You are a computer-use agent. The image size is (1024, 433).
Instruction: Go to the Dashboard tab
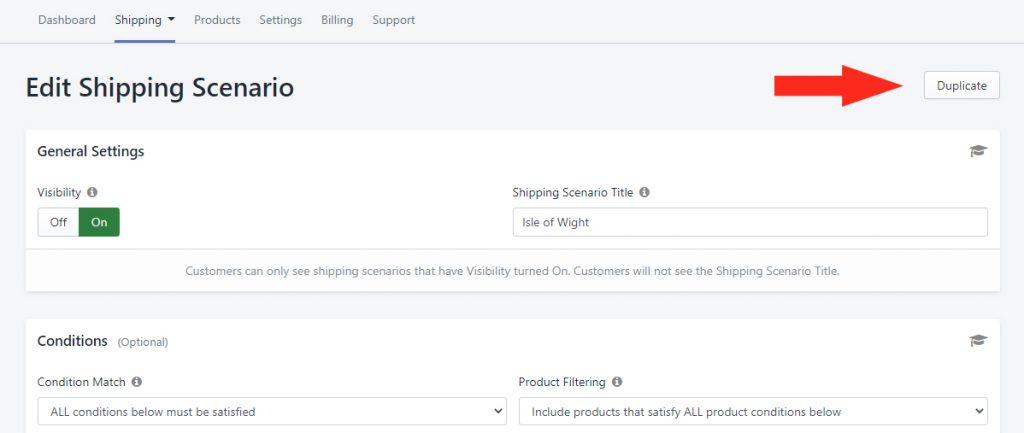coord(67,20)
